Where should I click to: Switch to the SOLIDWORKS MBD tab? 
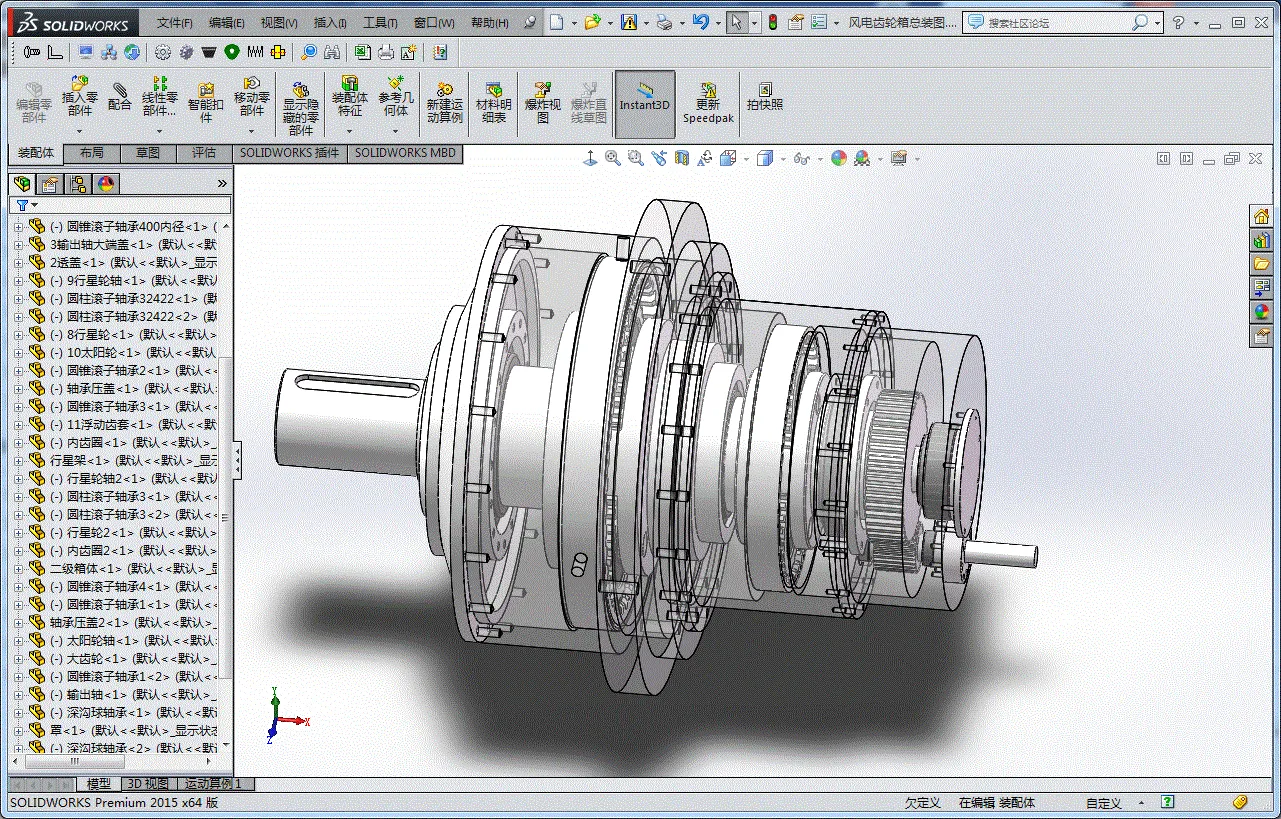(x=405, y=153)
